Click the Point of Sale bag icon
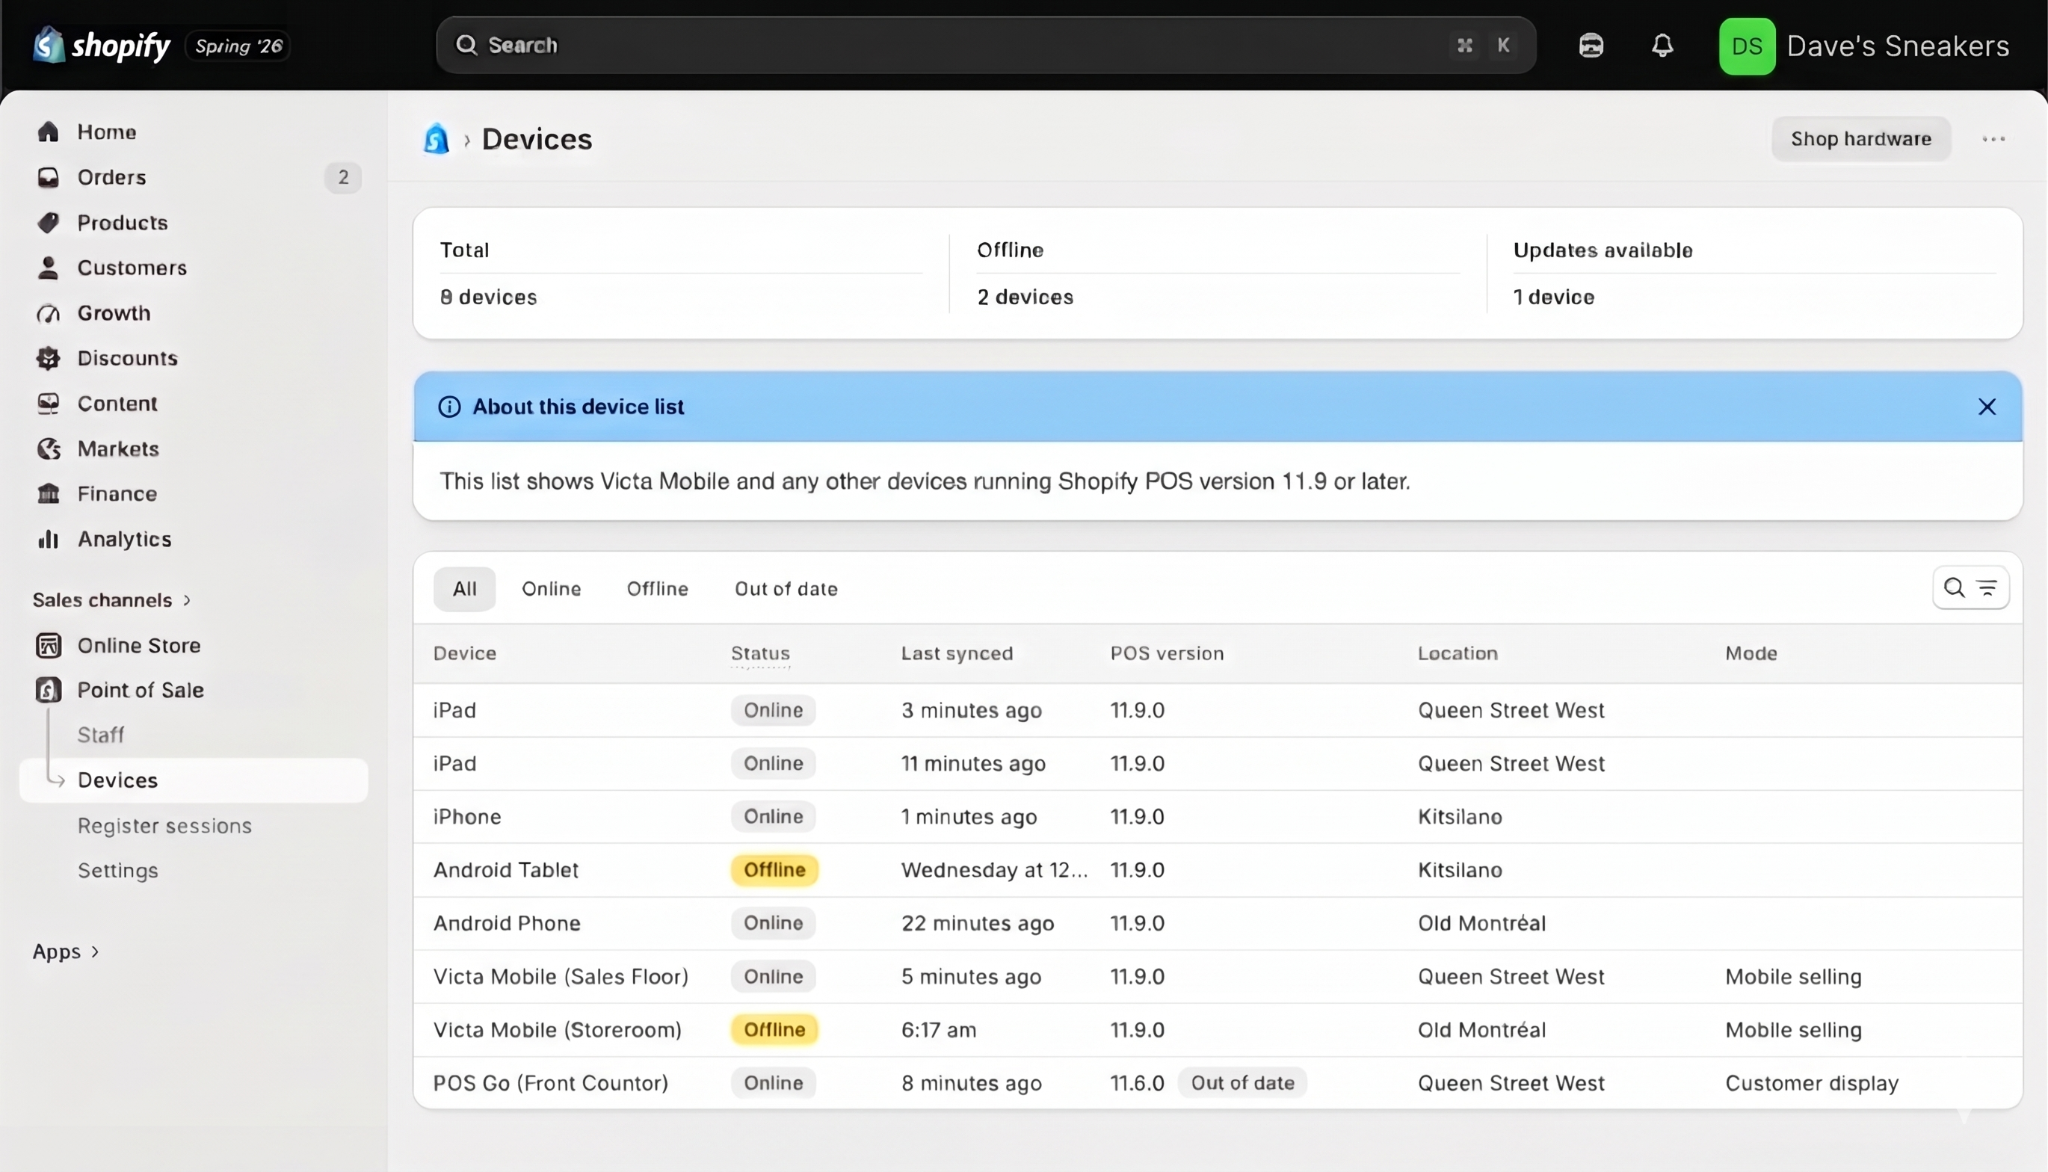 (x=48, y=690)
